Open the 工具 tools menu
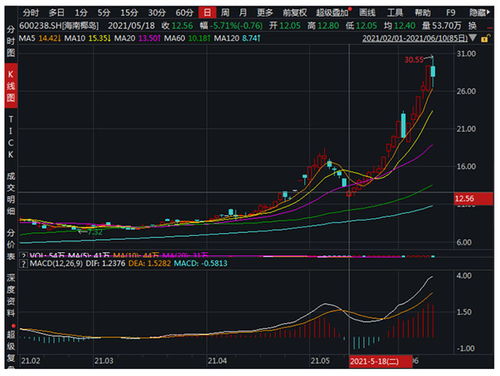Viewport: 500px width, 376px height. point(395,13)
